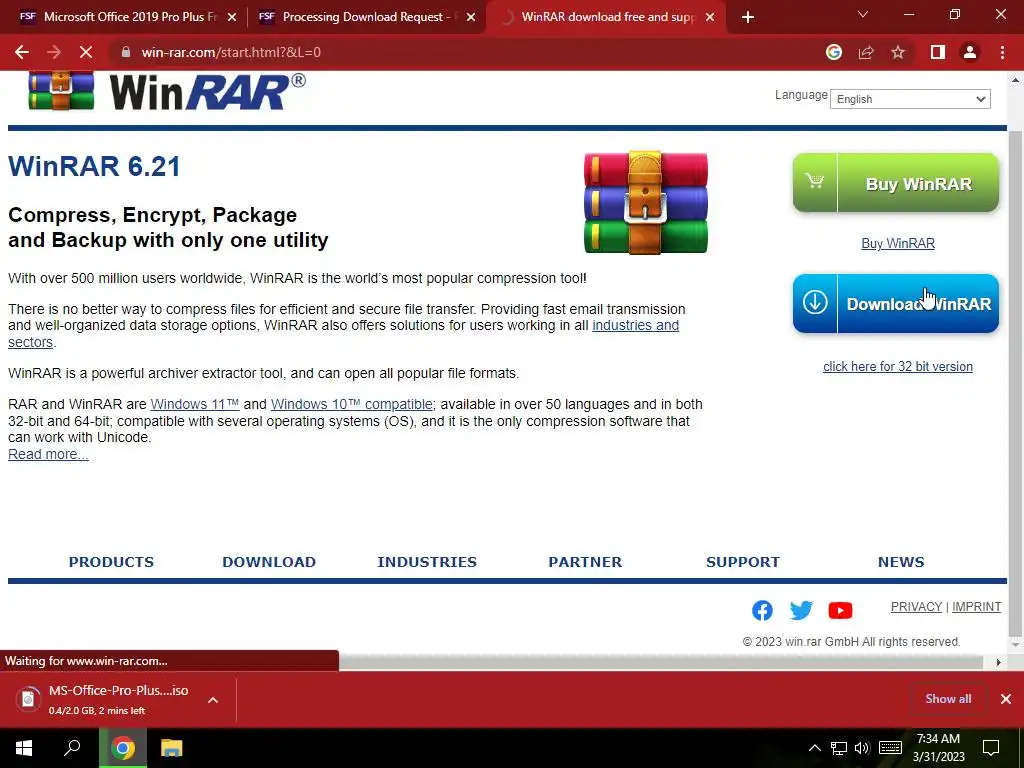Click the forward navigation arrow
The width and height of the screenshot is (1024, 768).
54,52
